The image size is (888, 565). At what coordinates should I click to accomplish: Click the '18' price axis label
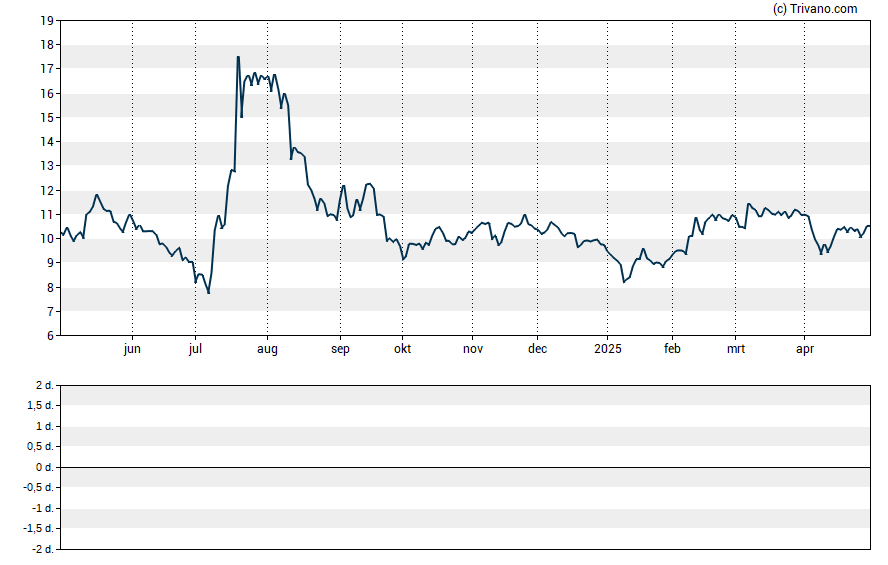click(47, 45)
